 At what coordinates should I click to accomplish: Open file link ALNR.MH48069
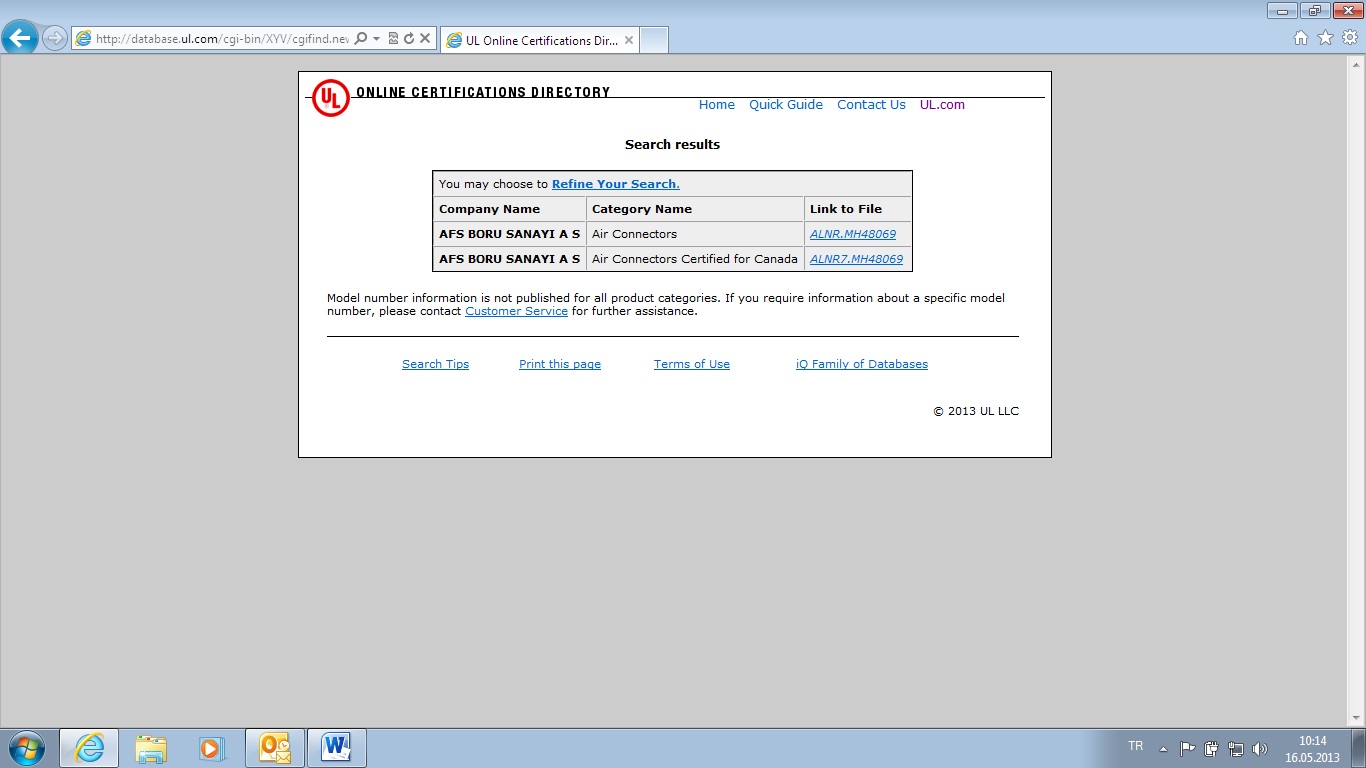click(x=853, y=234)
